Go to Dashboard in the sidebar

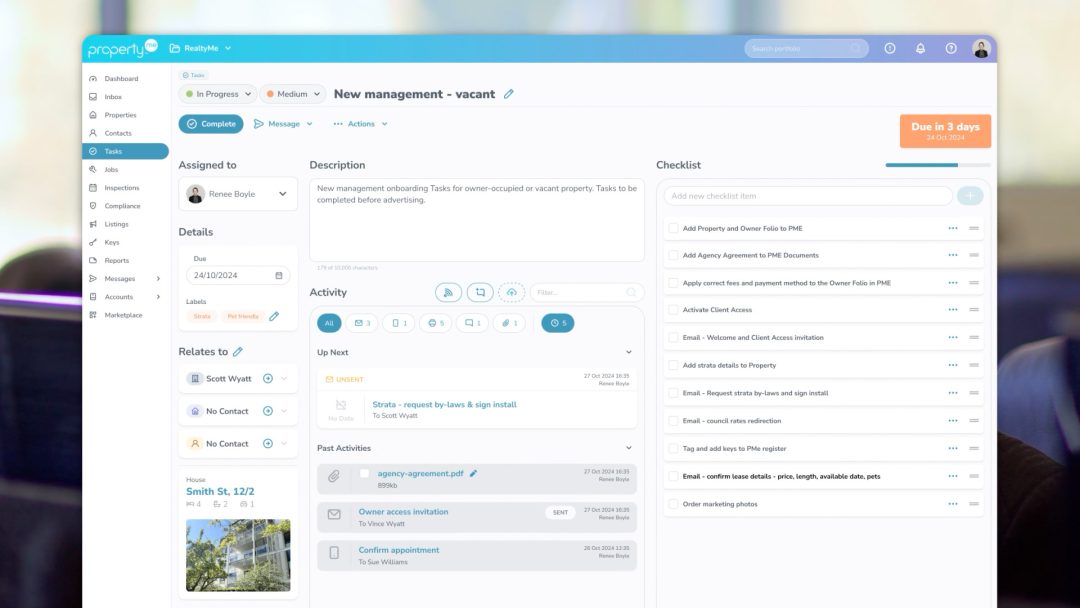[x=121, y=78]
